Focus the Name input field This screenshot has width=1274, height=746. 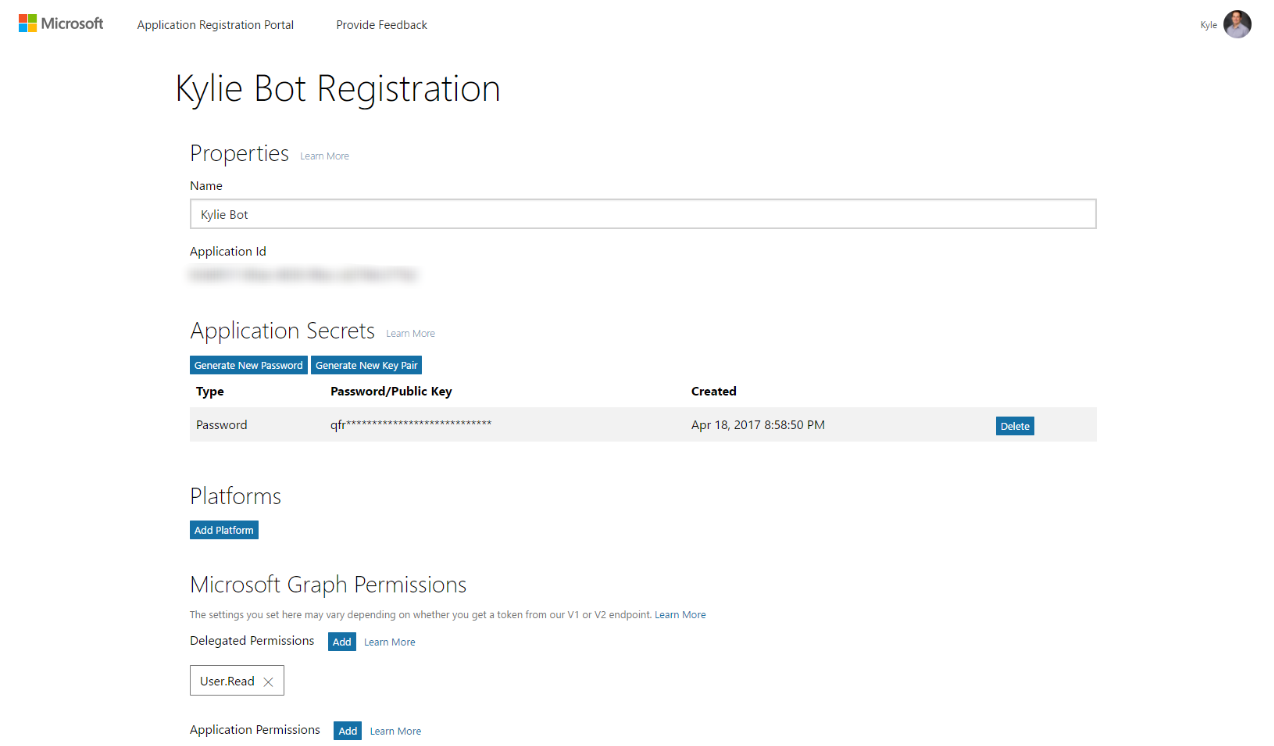click(642, 214)
